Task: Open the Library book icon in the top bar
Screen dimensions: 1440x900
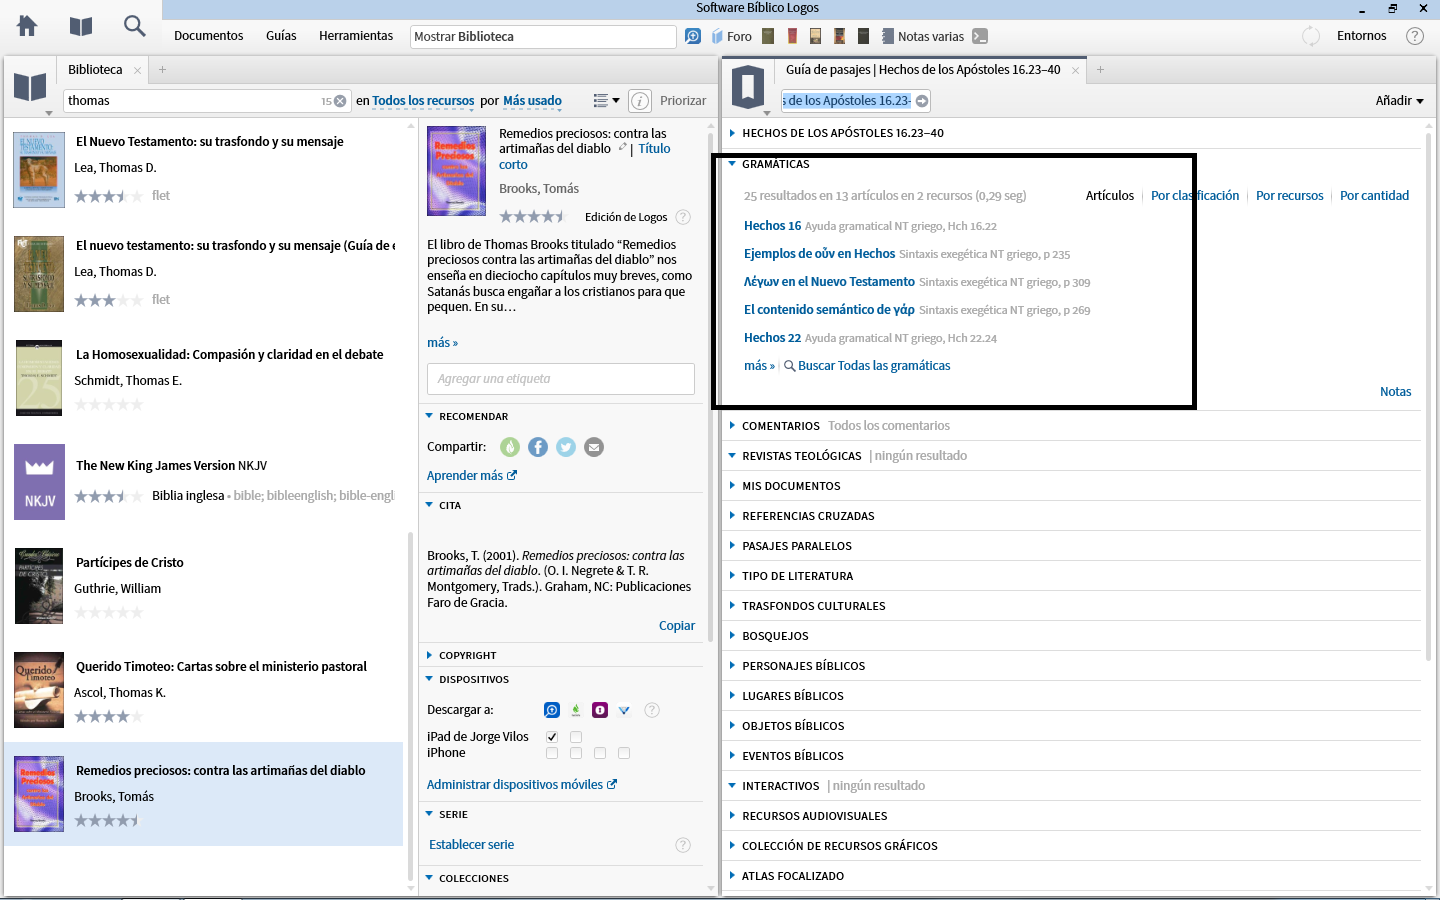Action: [81, 26]
